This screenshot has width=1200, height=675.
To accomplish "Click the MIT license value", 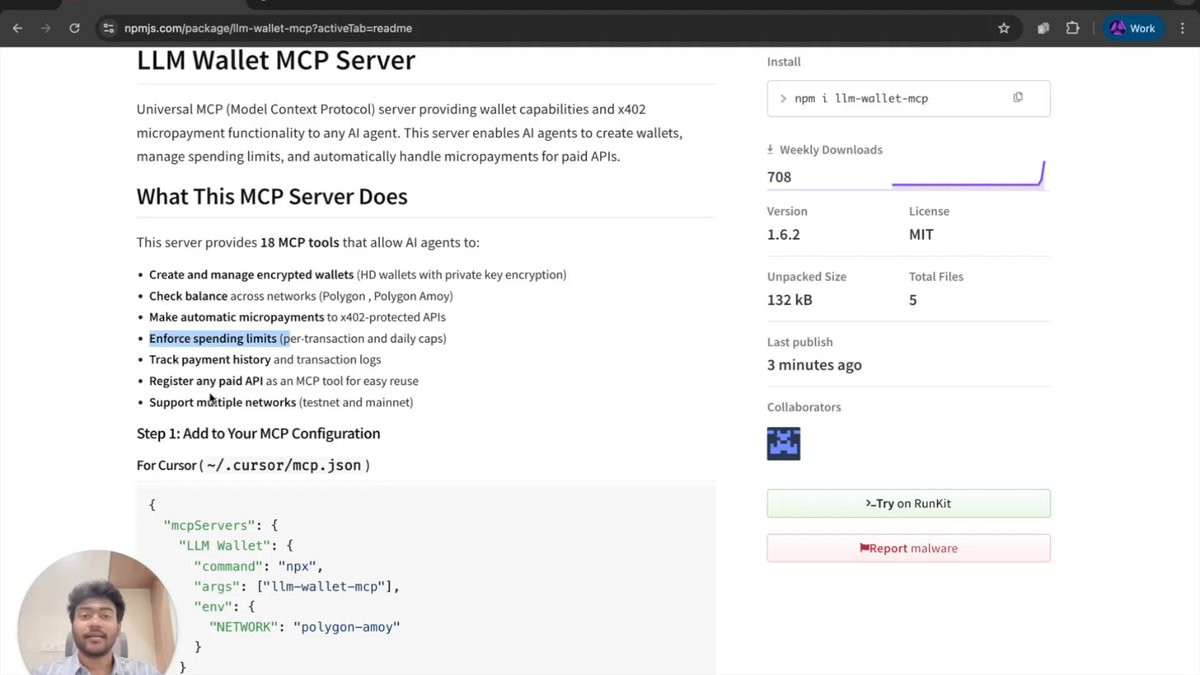I will [921, 235].
